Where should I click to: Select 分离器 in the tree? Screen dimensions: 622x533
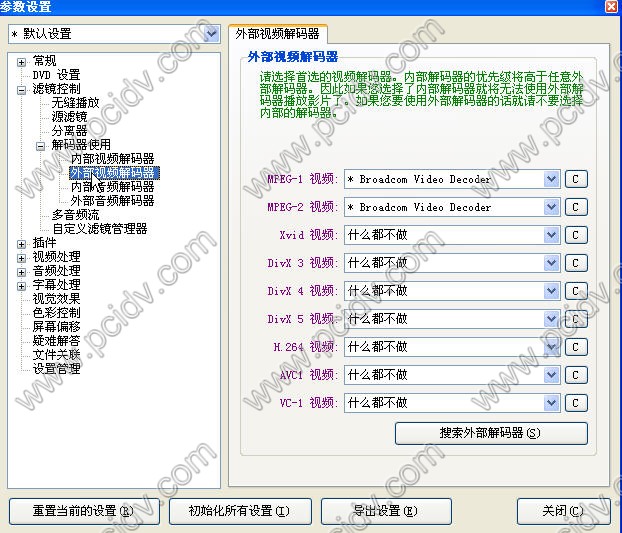69,130
